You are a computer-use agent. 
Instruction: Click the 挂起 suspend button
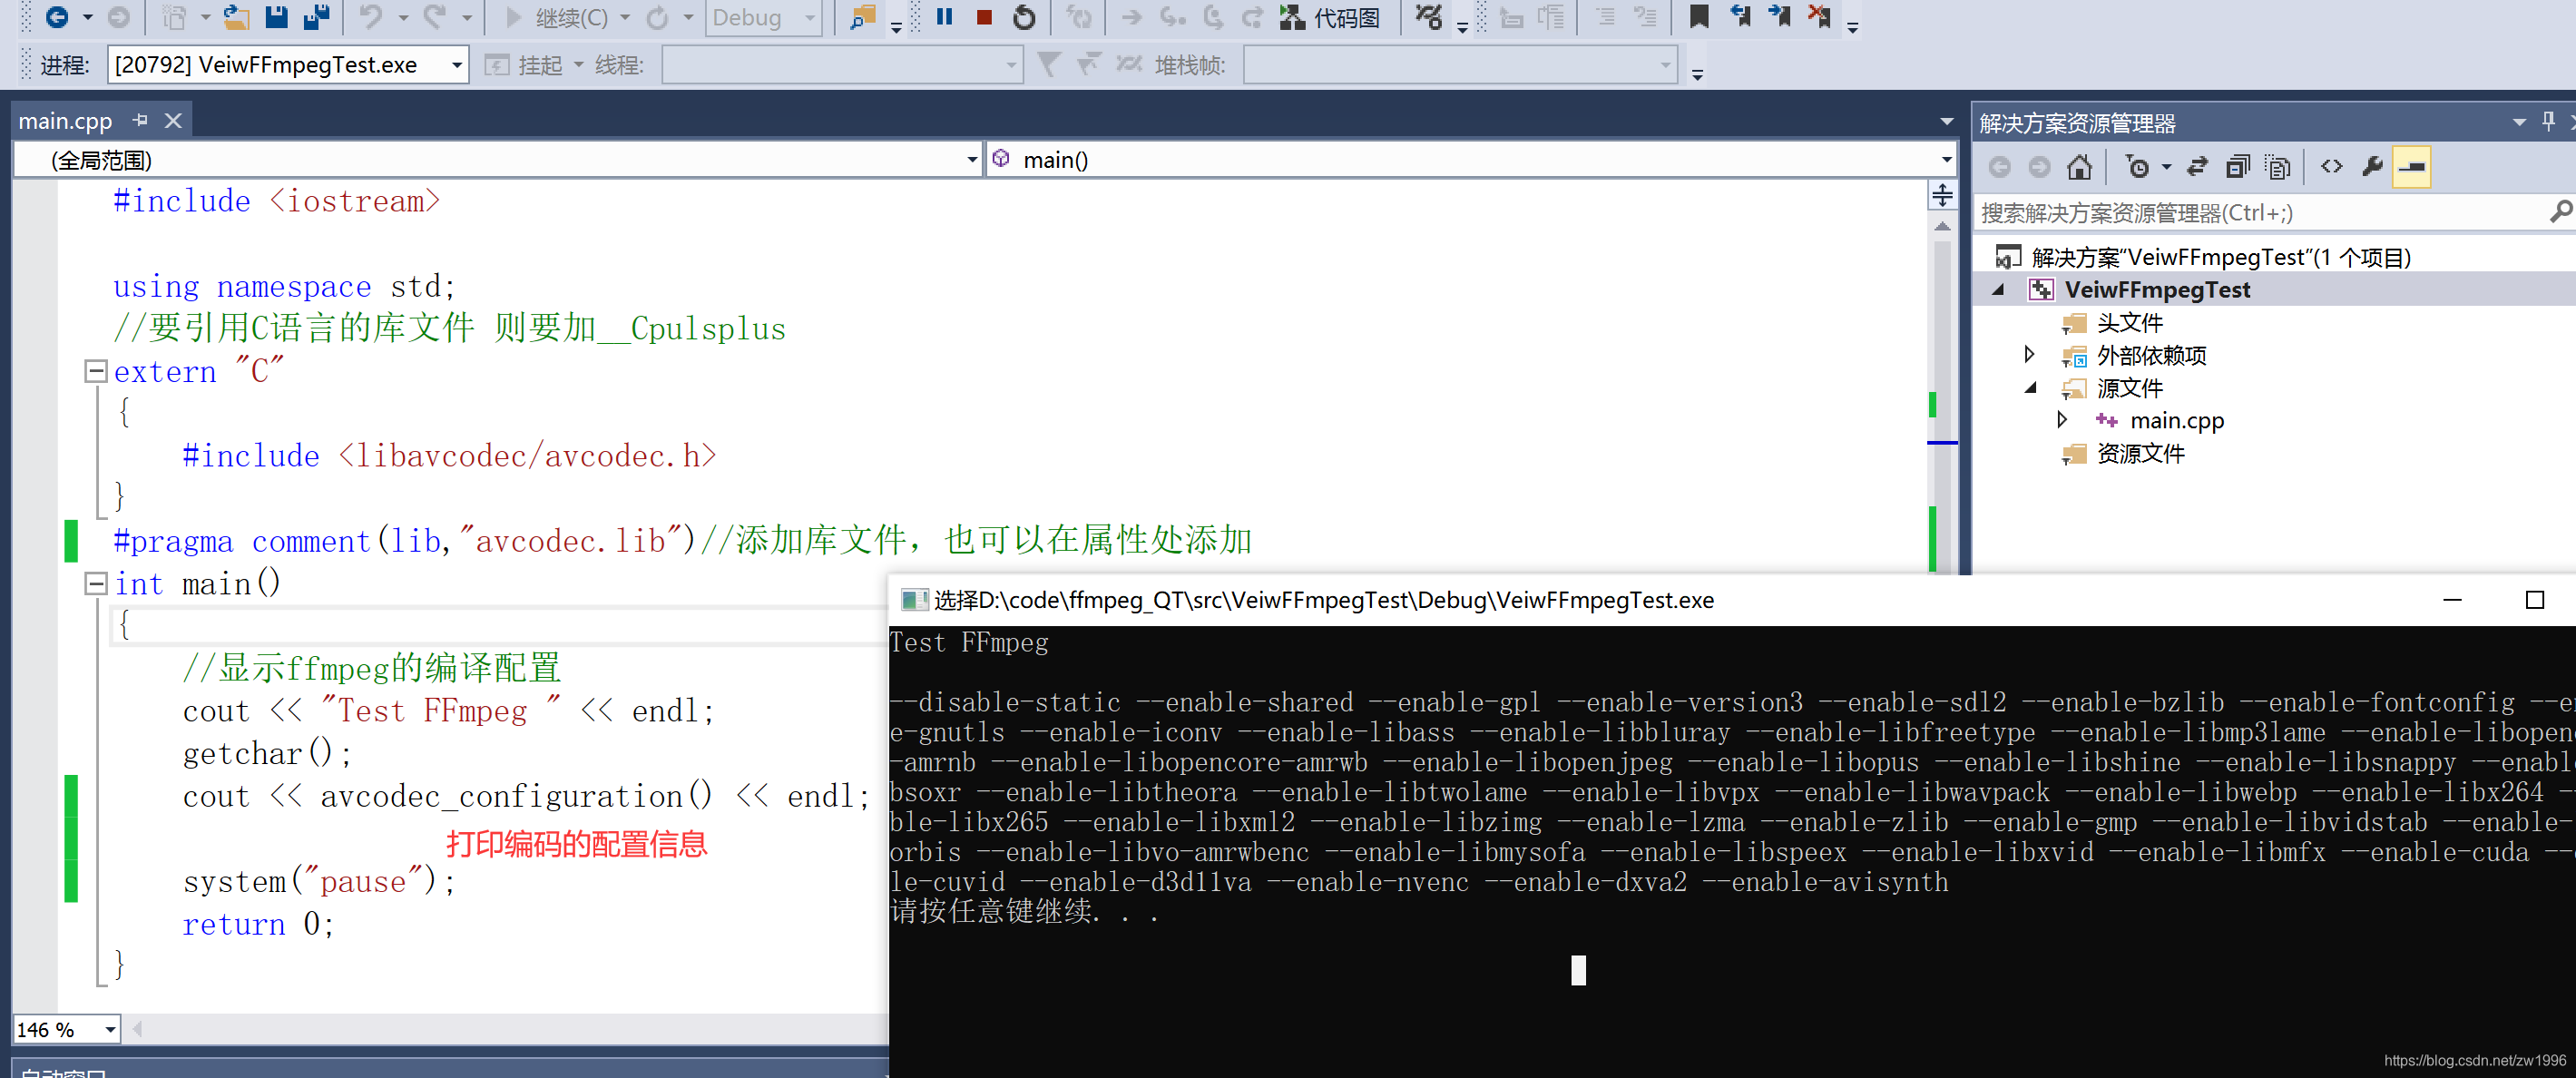526,65
